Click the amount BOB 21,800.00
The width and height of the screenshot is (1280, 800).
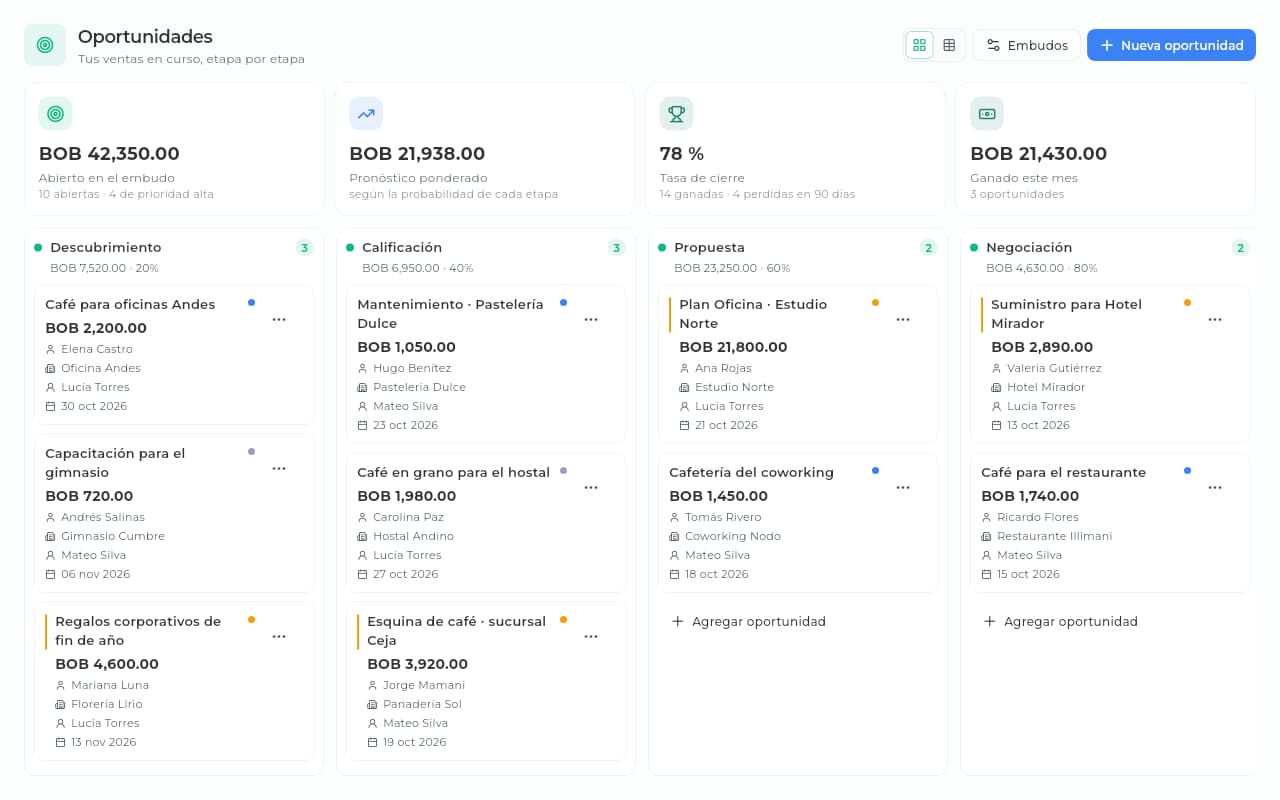point(733,347)
